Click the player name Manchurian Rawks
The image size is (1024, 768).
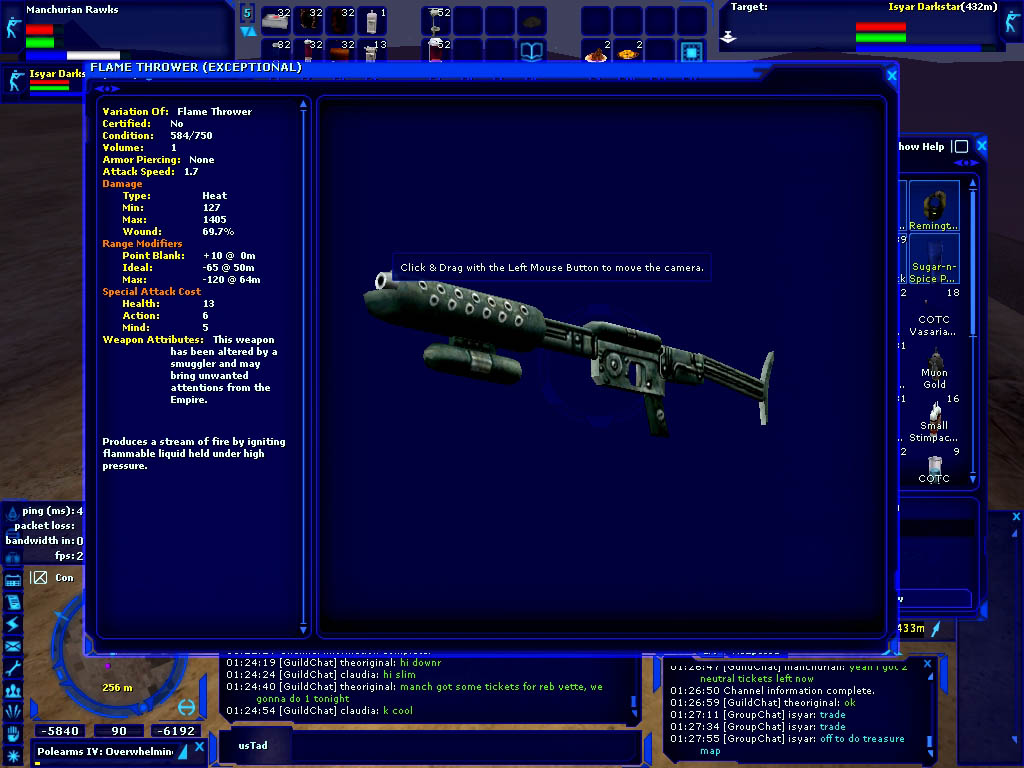(72, 9)
